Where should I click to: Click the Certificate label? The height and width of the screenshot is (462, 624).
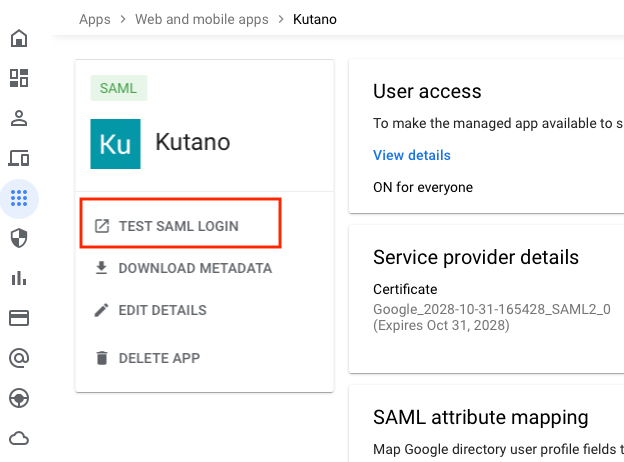(x=405, y=289)
